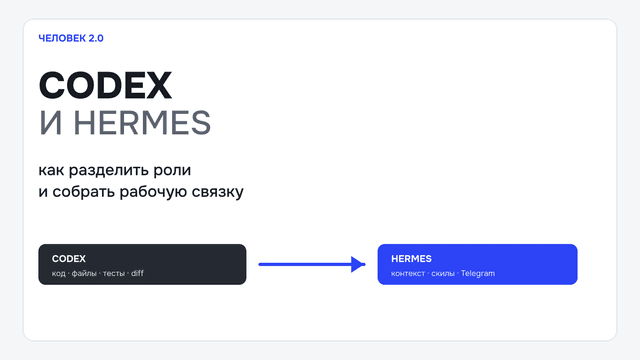Click the arrow line between the two boxes
The width and height of the screenshot is (640, 360).
pos(305,264)
